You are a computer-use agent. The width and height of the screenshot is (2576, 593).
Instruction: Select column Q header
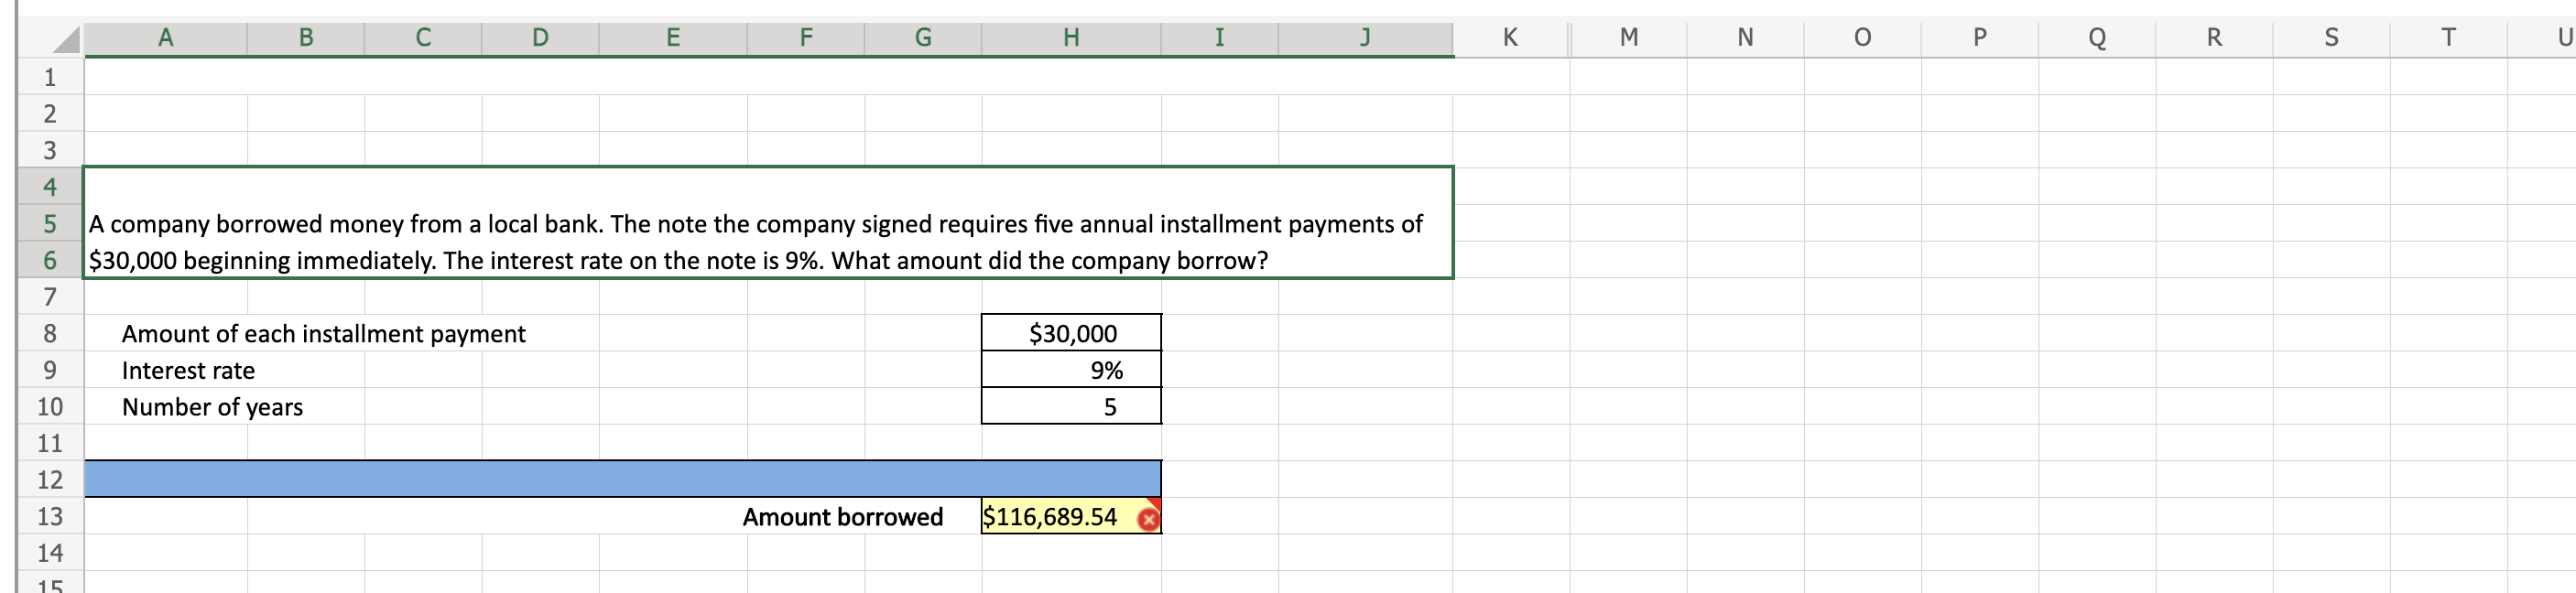tap(2097, 38)
